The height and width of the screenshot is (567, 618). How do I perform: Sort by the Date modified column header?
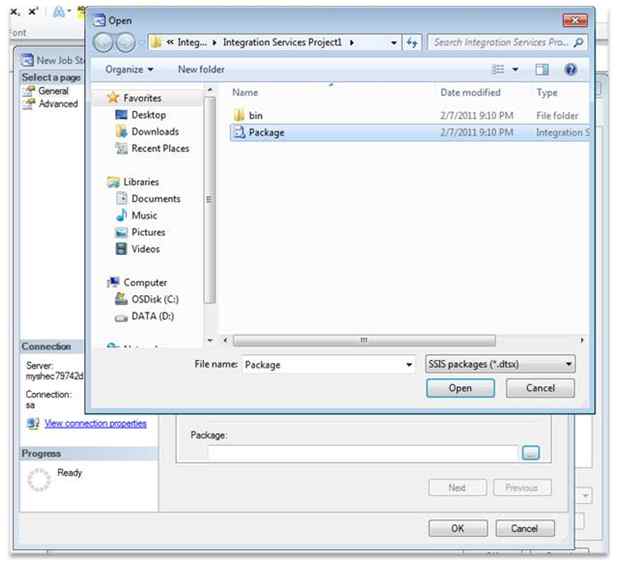[470, 93]
